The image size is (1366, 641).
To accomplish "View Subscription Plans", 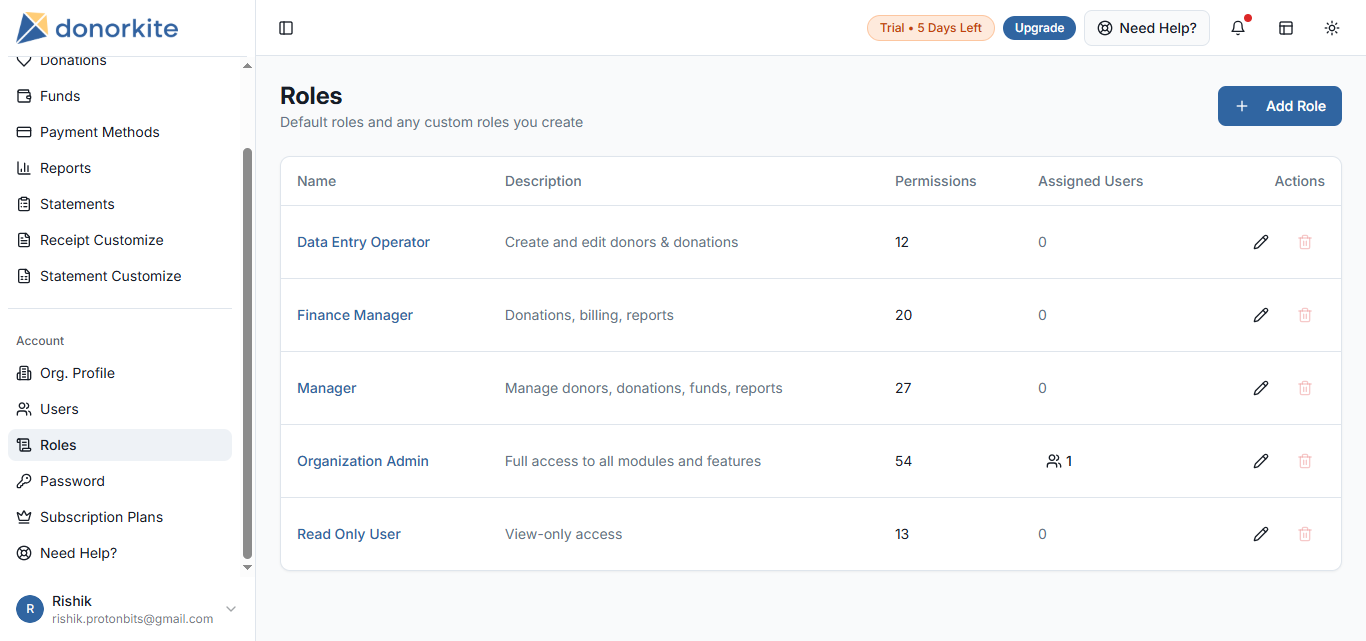I will click(120, 517).
